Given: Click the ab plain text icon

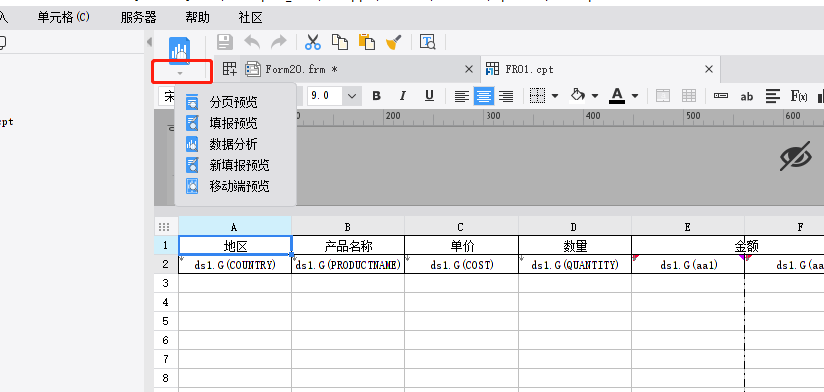Looking at the screenshot, I should (746, 97).
